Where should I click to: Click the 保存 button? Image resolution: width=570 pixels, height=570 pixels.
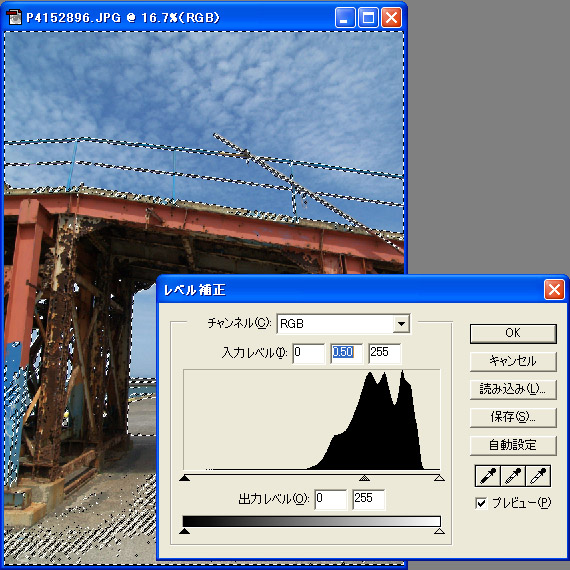(513, 417)
